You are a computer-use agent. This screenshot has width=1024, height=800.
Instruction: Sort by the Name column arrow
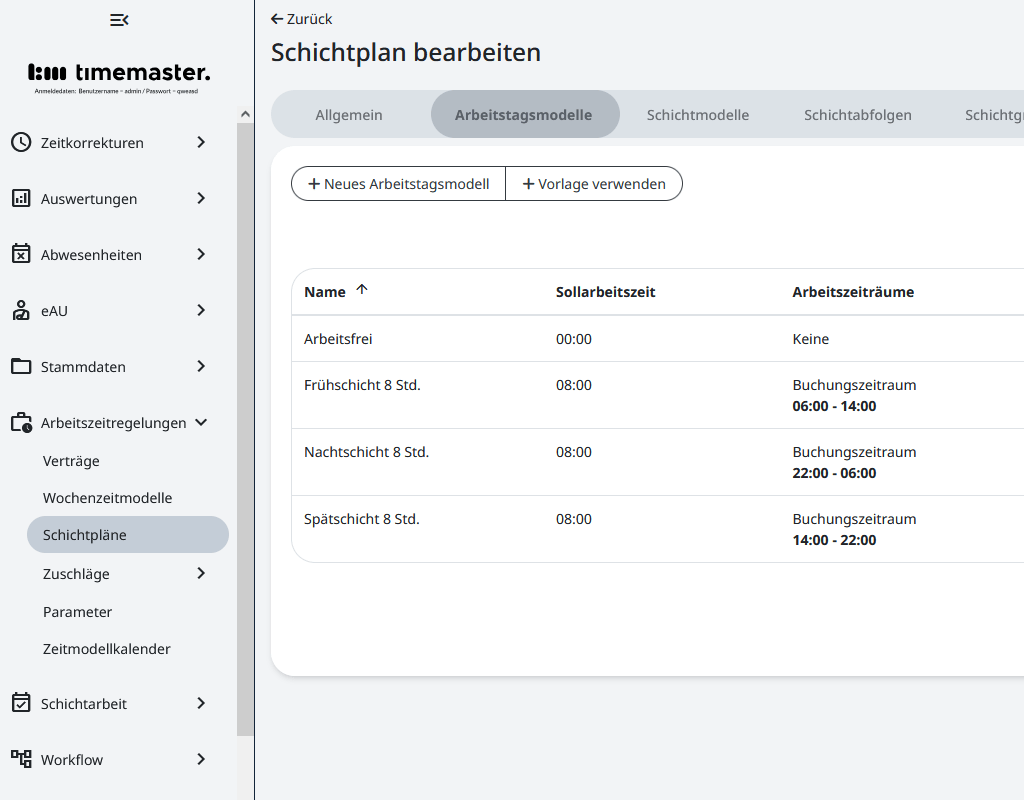click(x=362, y=290)
